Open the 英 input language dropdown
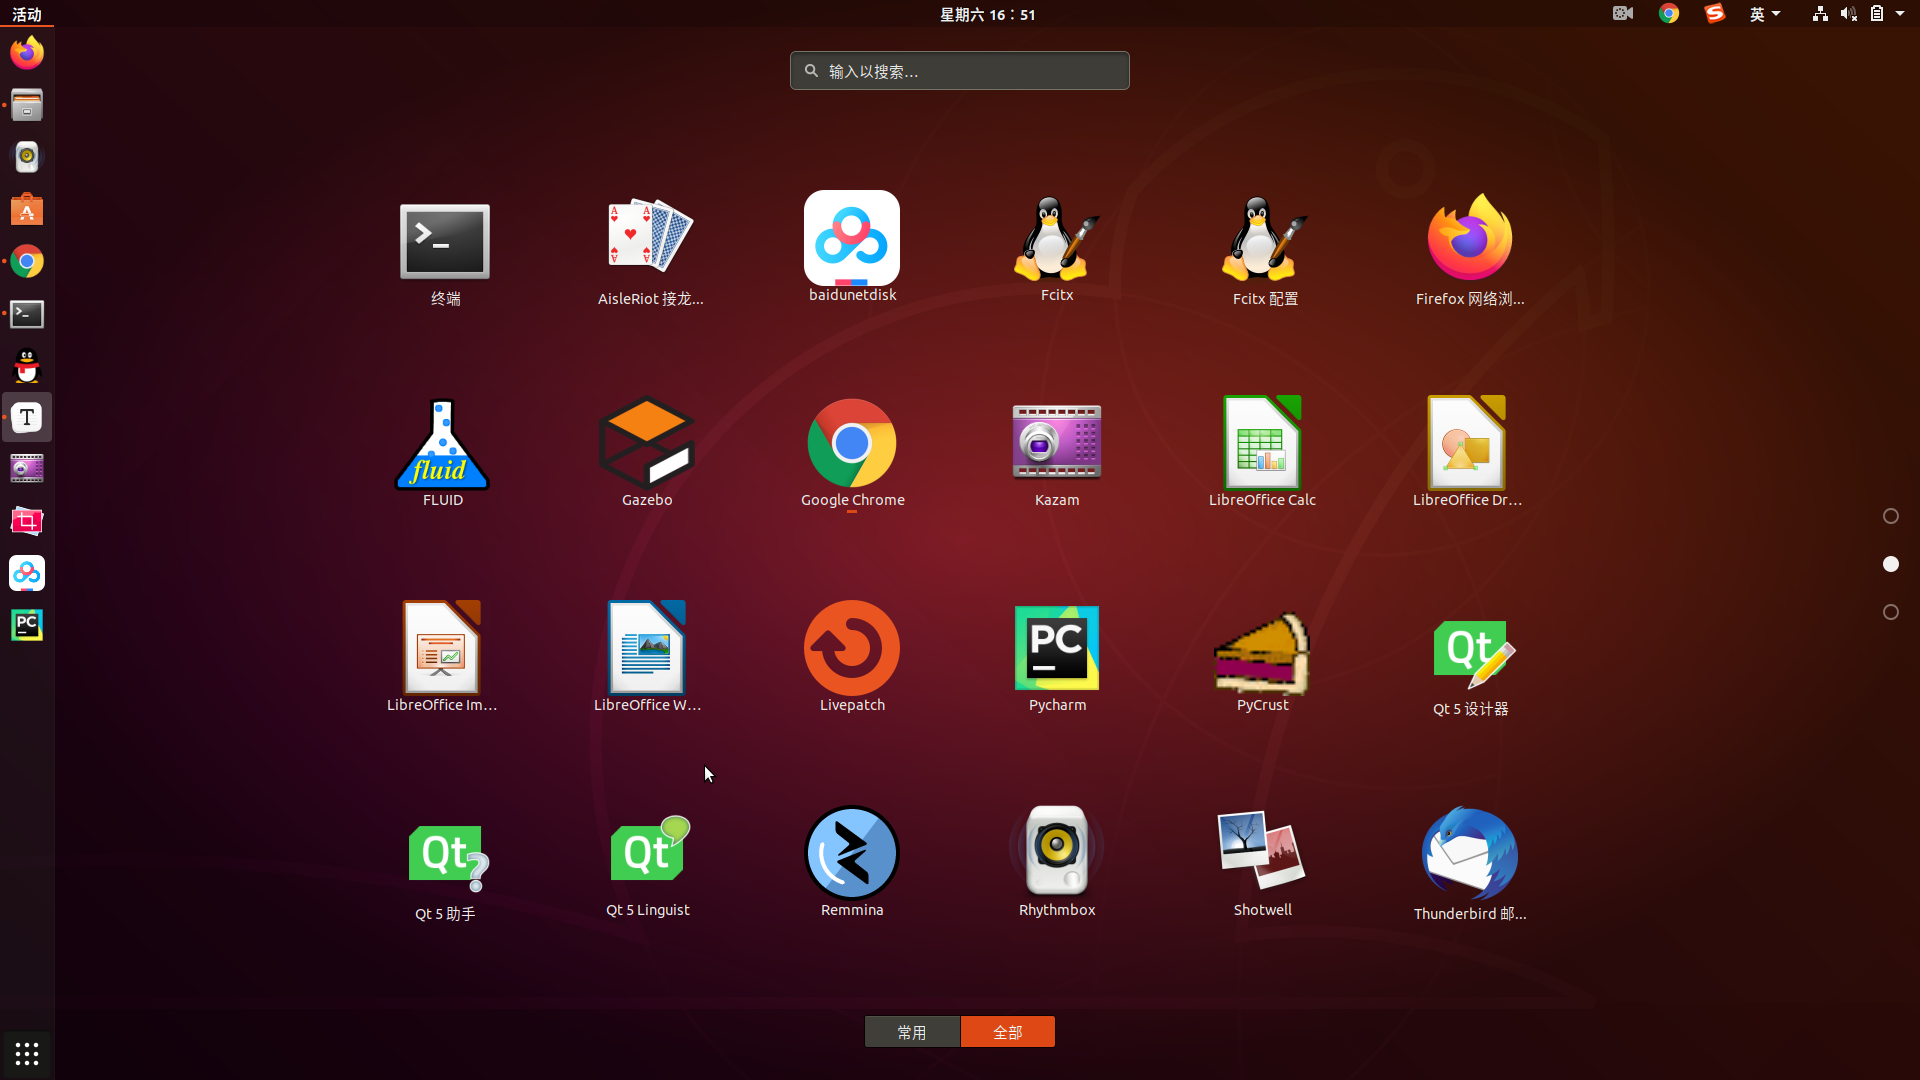 pos(1765,14)
